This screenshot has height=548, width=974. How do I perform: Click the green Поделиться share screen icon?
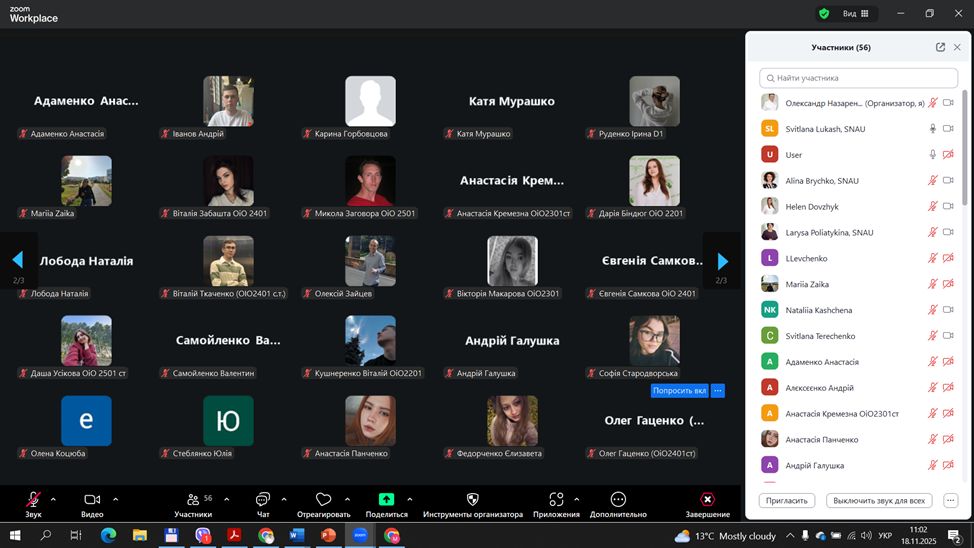[x=386, y=499]
